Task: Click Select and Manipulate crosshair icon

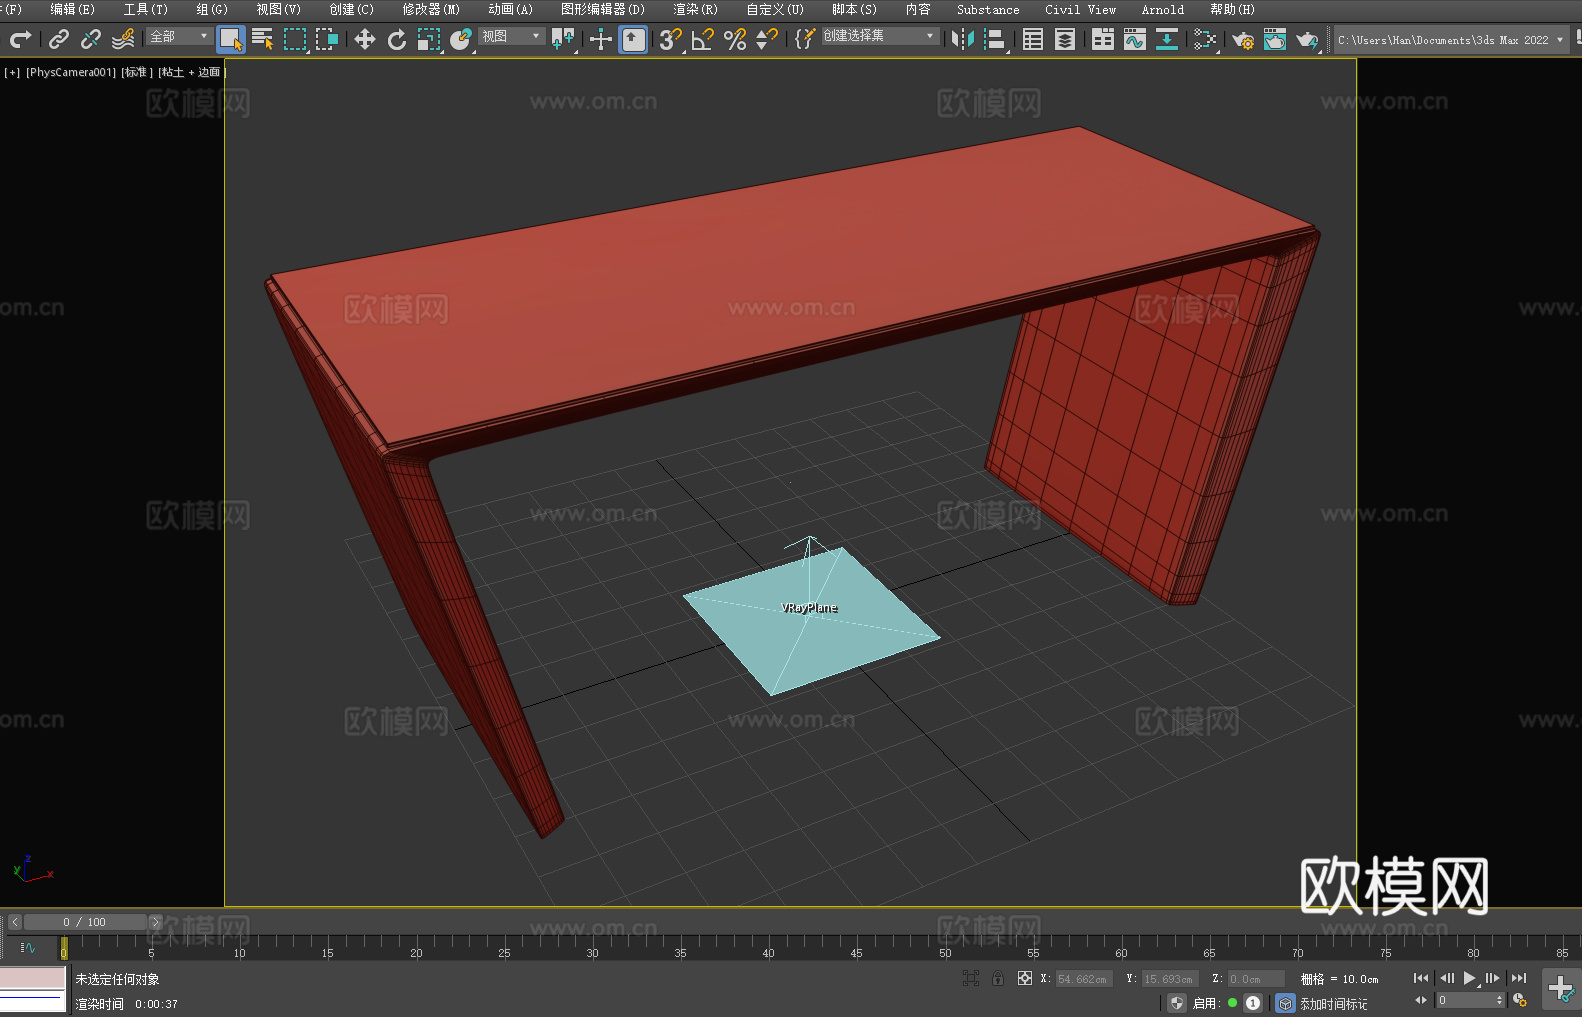Action: [x=601, y=39]
